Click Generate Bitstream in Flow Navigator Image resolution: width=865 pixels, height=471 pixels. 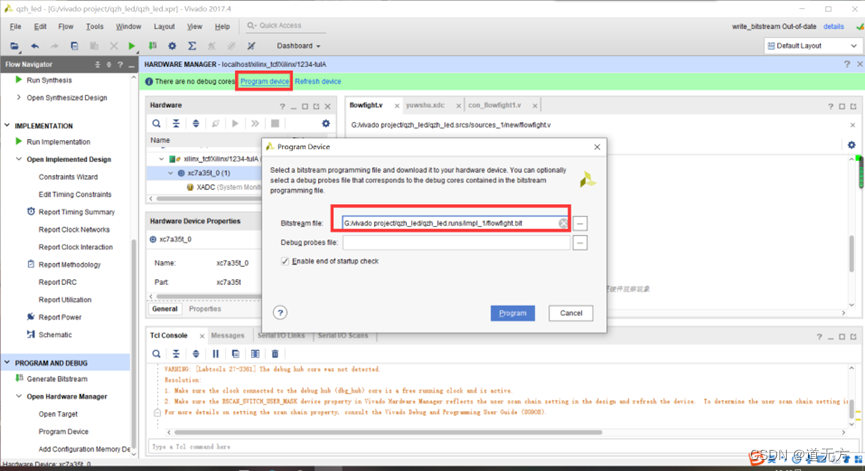click(57, 379)
